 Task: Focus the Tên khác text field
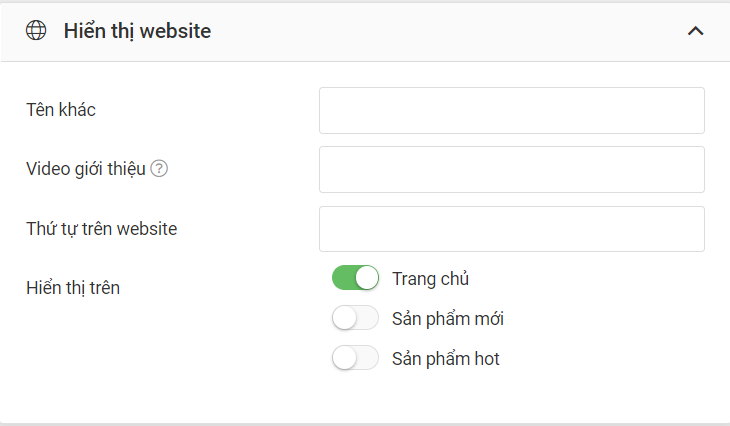512,110
